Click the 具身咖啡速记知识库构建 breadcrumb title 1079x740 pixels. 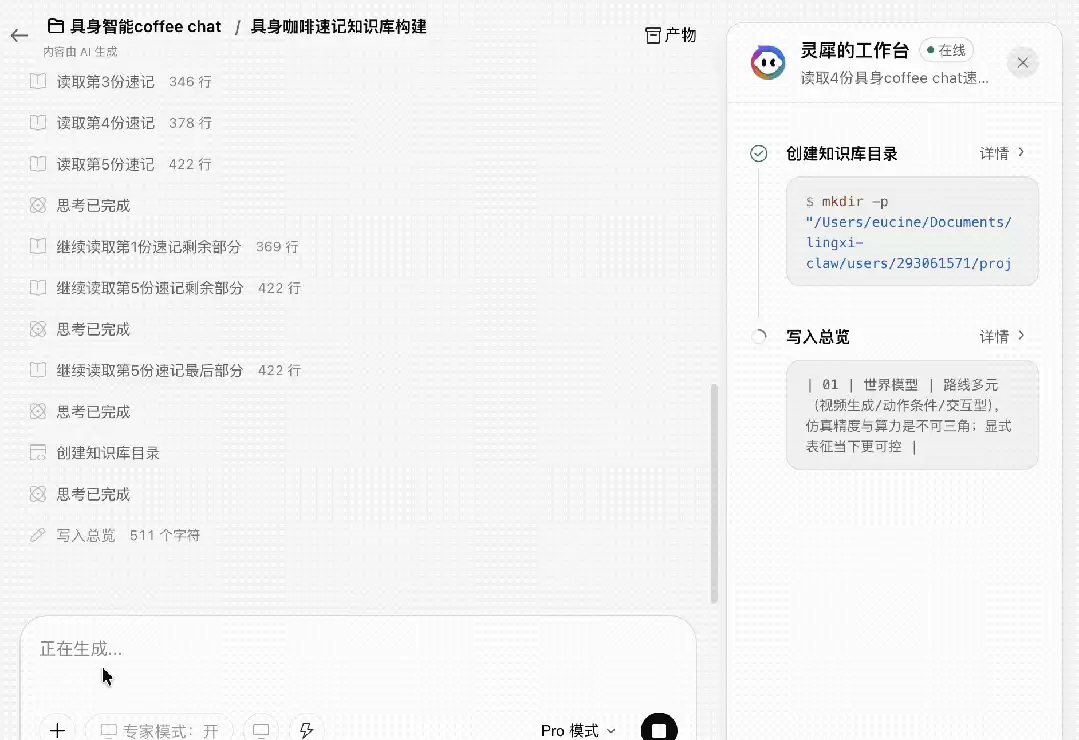(x=339, y=27)
